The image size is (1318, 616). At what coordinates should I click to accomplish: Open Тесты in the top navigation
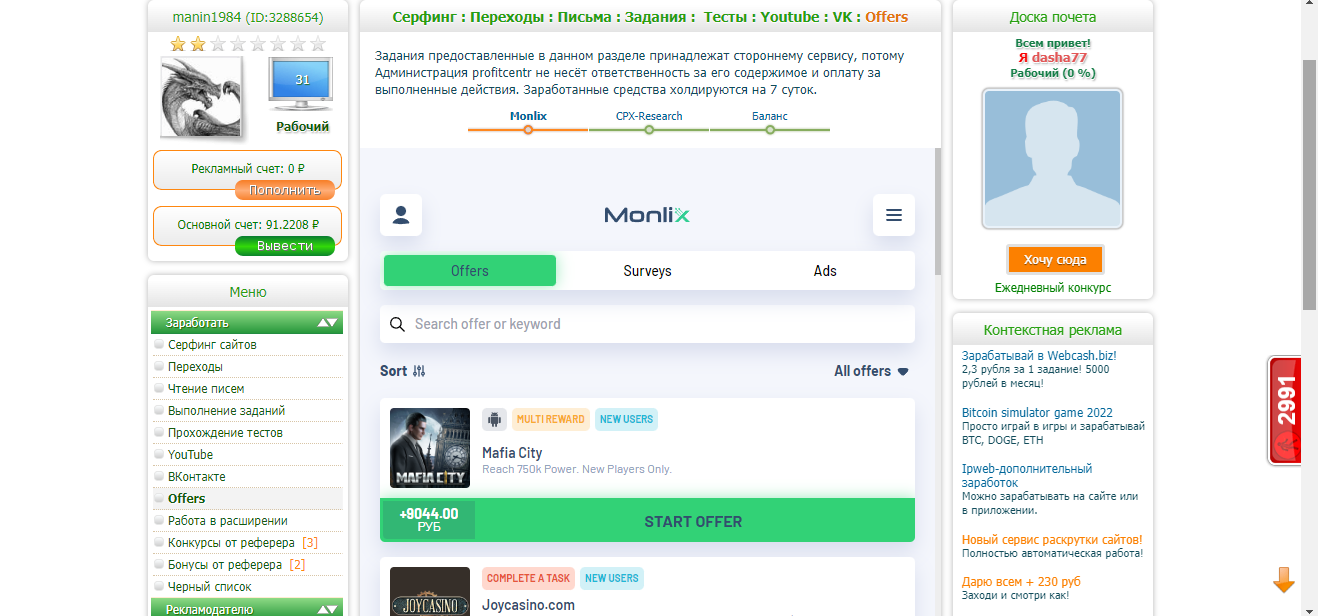pos(726,17)
